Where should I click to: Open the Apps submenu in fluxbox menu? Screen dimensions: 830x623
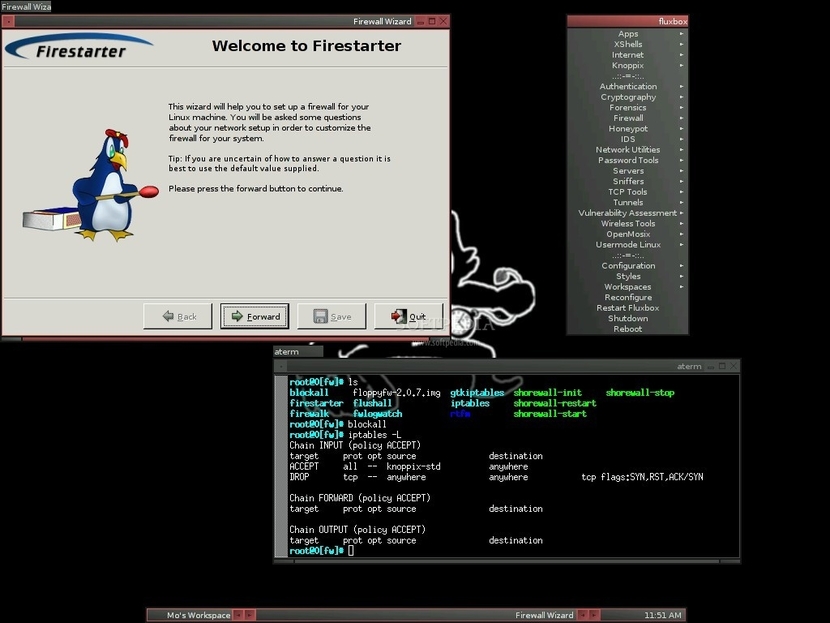628,33
